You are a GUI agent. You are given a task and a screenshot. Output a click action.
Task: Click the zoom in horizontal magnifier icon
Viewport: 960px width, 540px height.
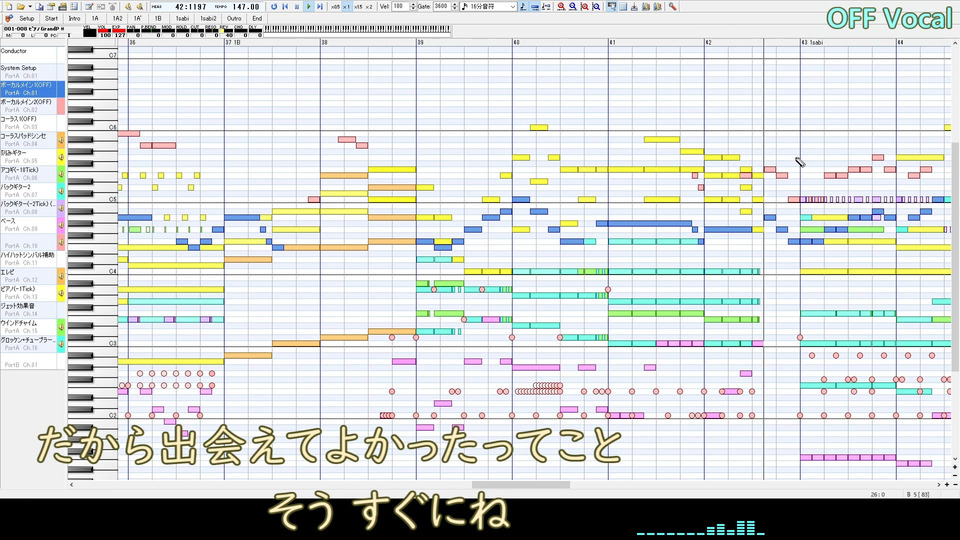561,7
